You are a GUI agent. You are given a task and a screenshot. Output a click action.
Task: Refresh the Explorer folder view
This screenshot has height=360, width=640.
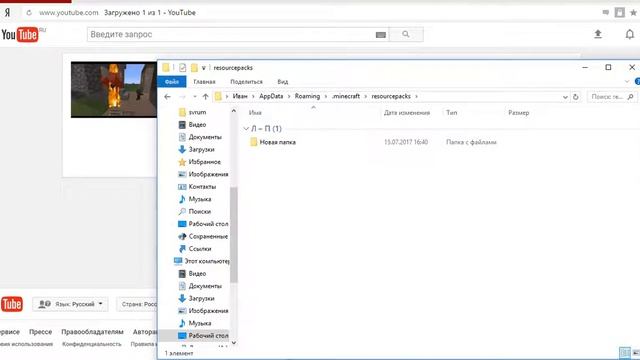[576, 97]
